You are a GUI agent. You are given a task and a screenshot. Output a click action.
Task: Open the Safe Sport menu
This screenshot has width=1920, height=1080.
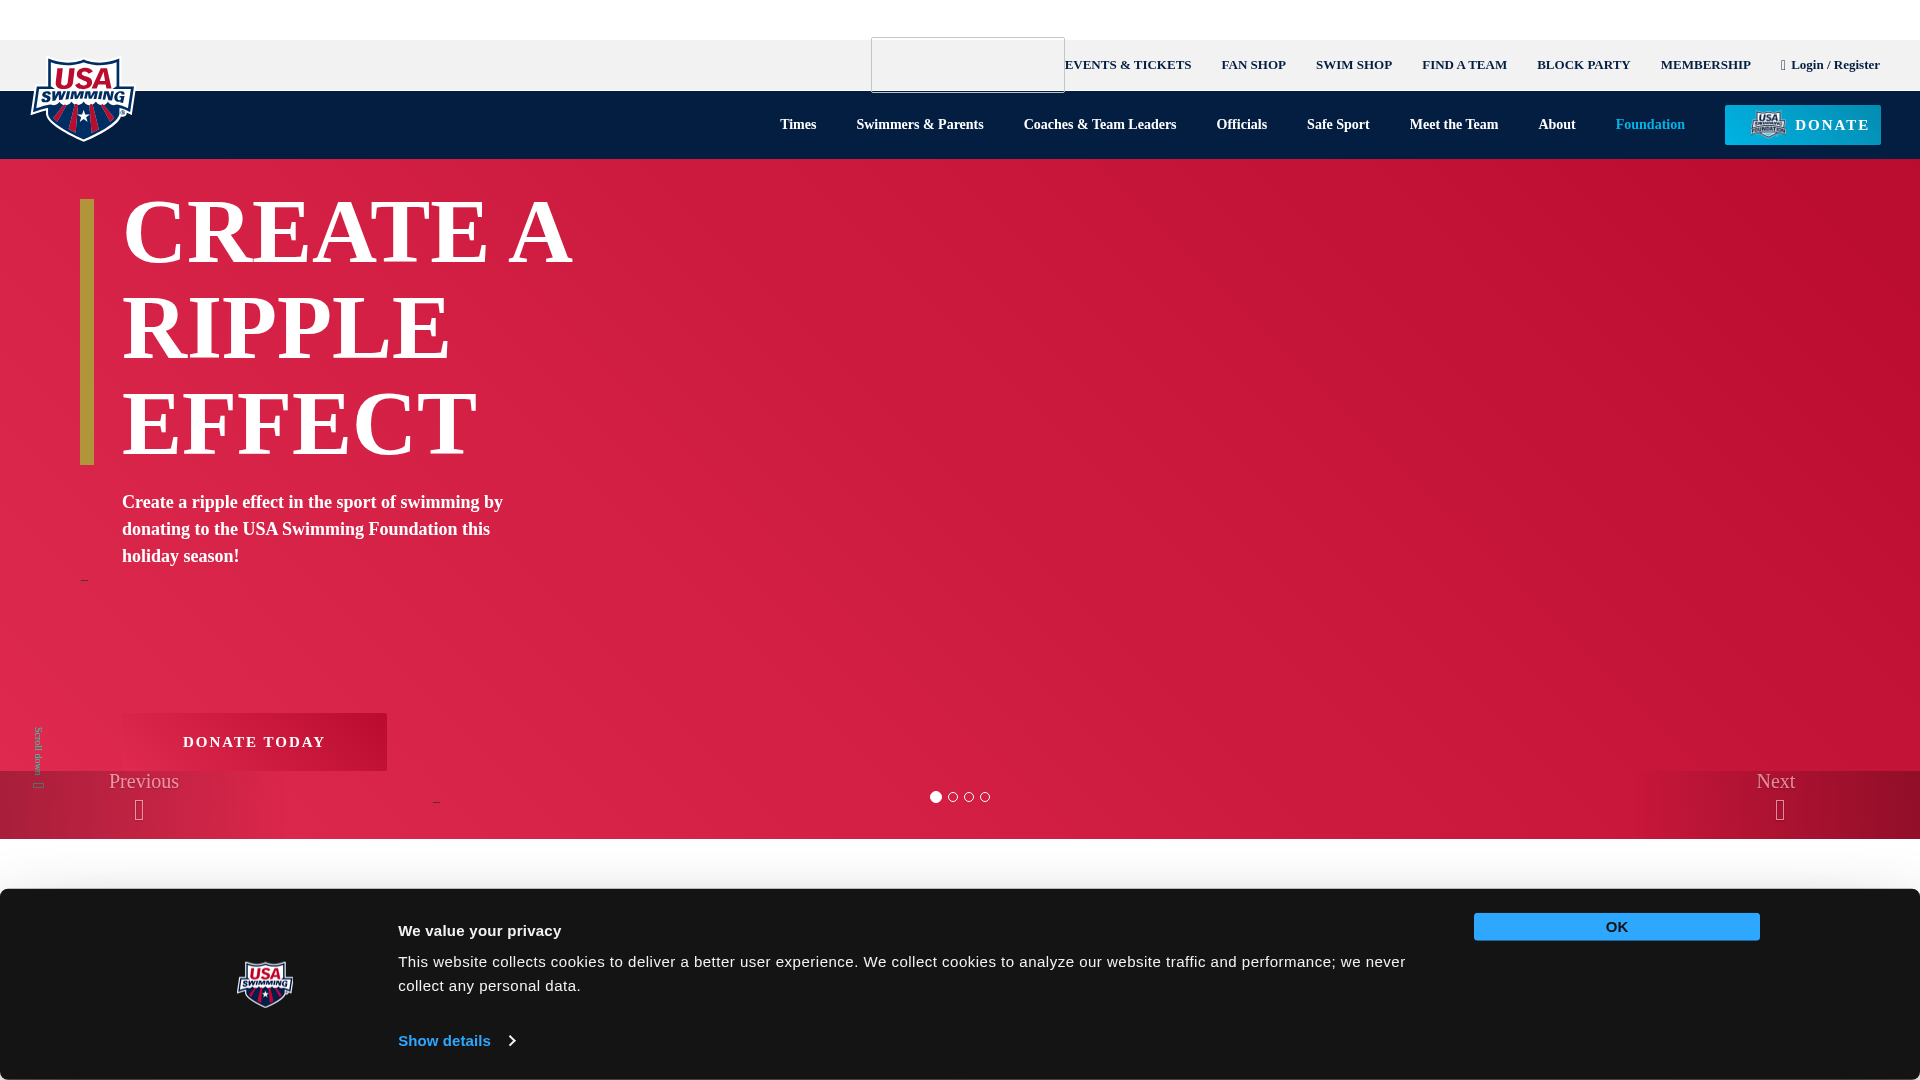pos(1338,125)
